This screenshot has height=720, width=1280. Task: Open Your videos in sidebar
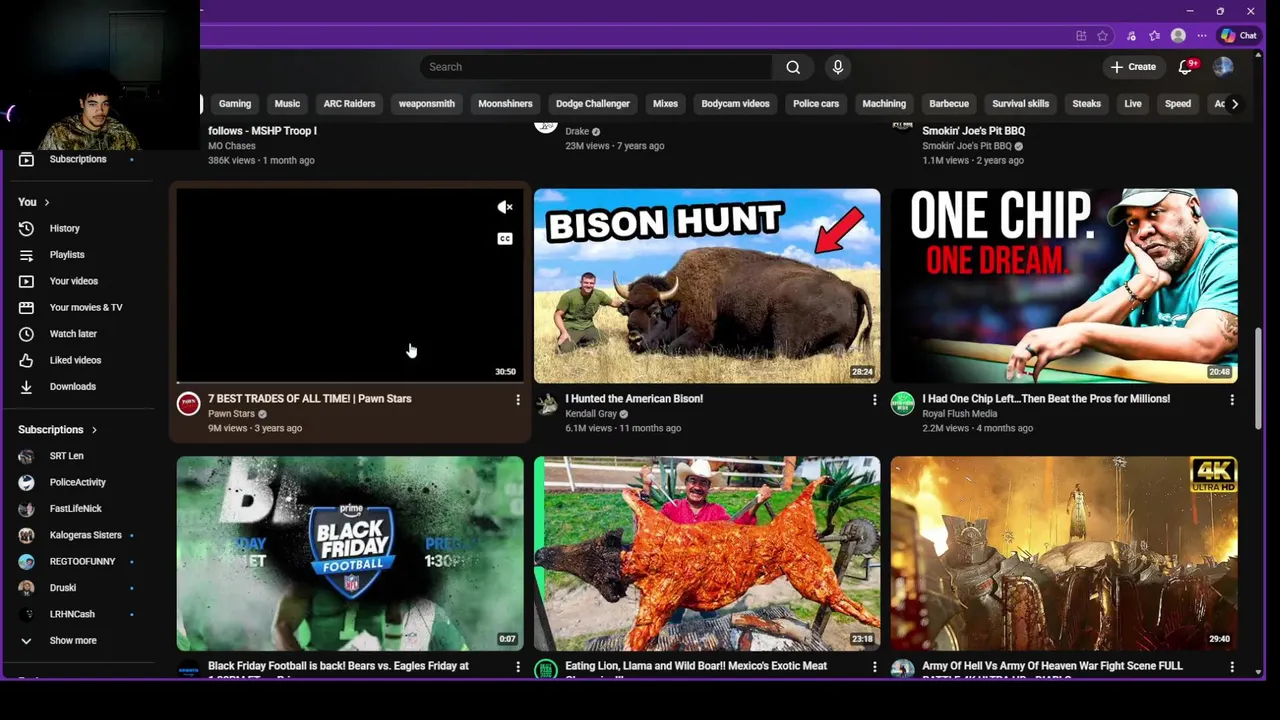[73, 281]
